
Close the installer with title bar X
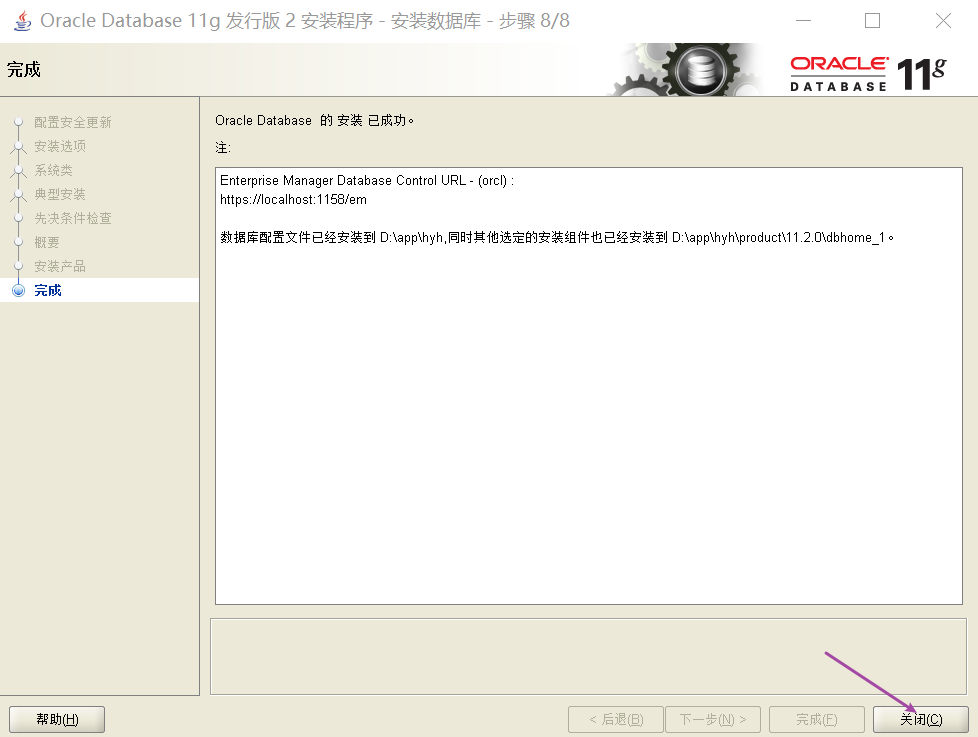(943, 21)
